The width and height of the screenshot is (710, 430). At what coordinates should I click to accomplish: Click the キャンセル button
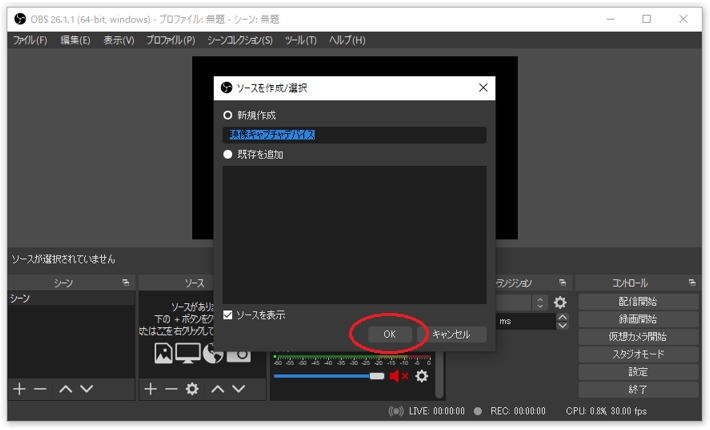pos(451,335)
